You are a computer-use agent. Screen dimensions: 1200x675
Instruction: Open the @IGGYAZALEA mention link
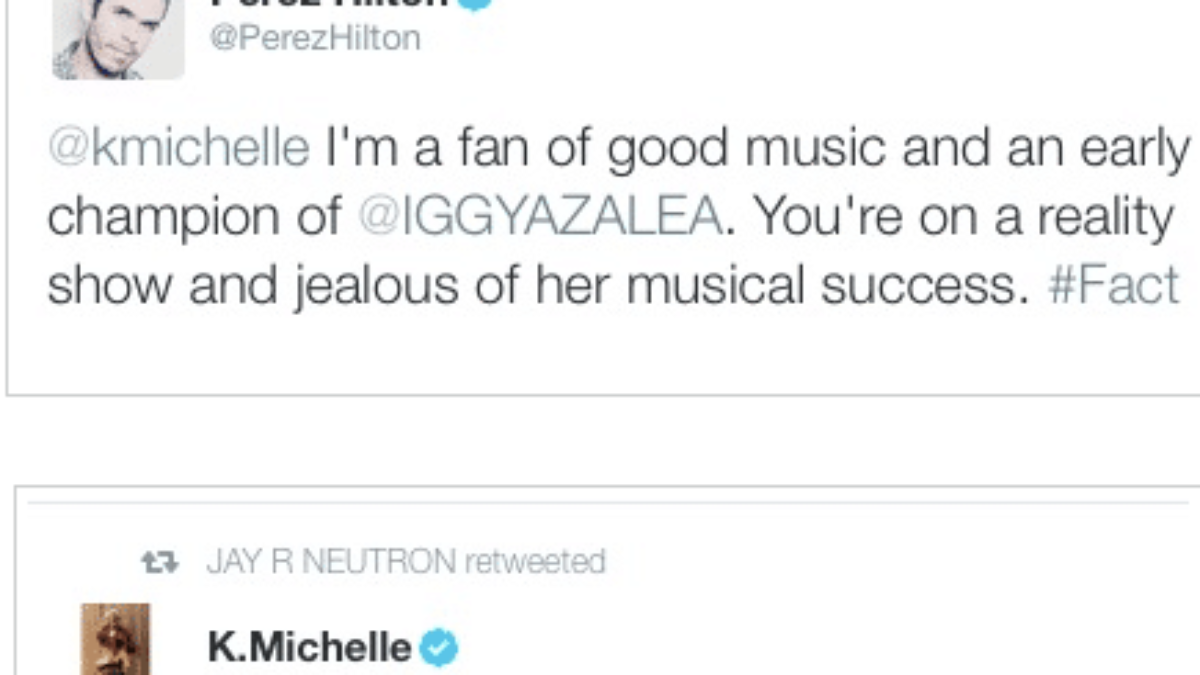538,217
